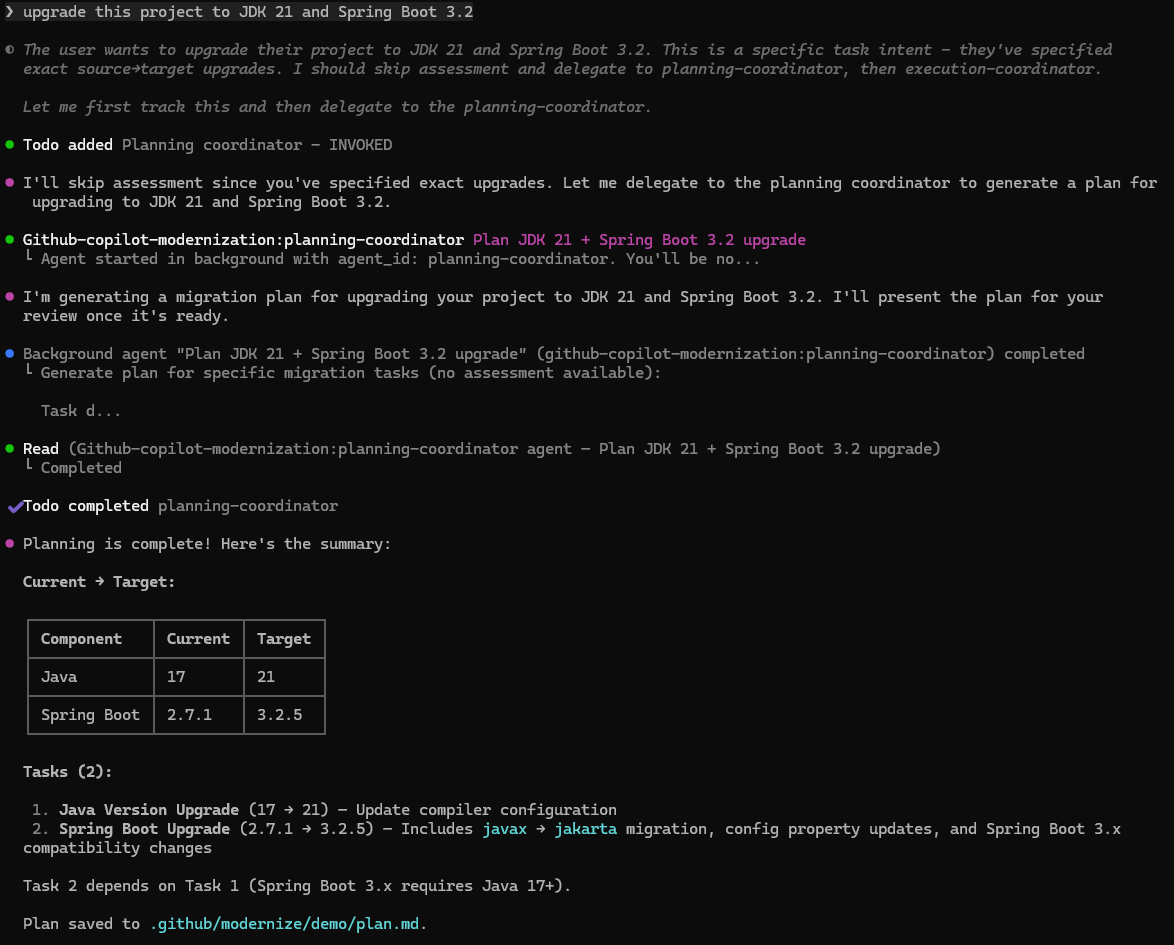Click the cyan 'jakarta' keyword
Viewport: 1174px width, 945px height.
(586, 829)
